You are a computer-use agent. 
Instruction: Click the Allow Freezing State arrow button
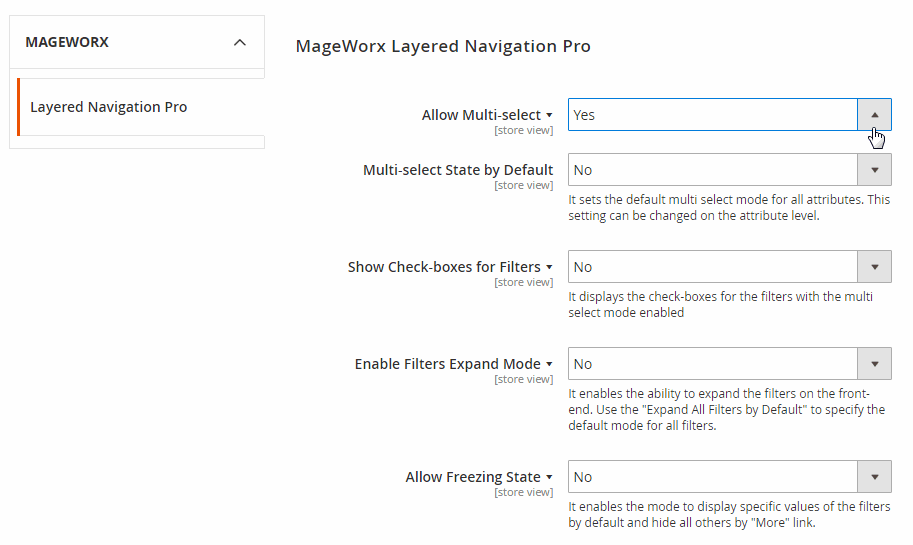coord(874,477)
